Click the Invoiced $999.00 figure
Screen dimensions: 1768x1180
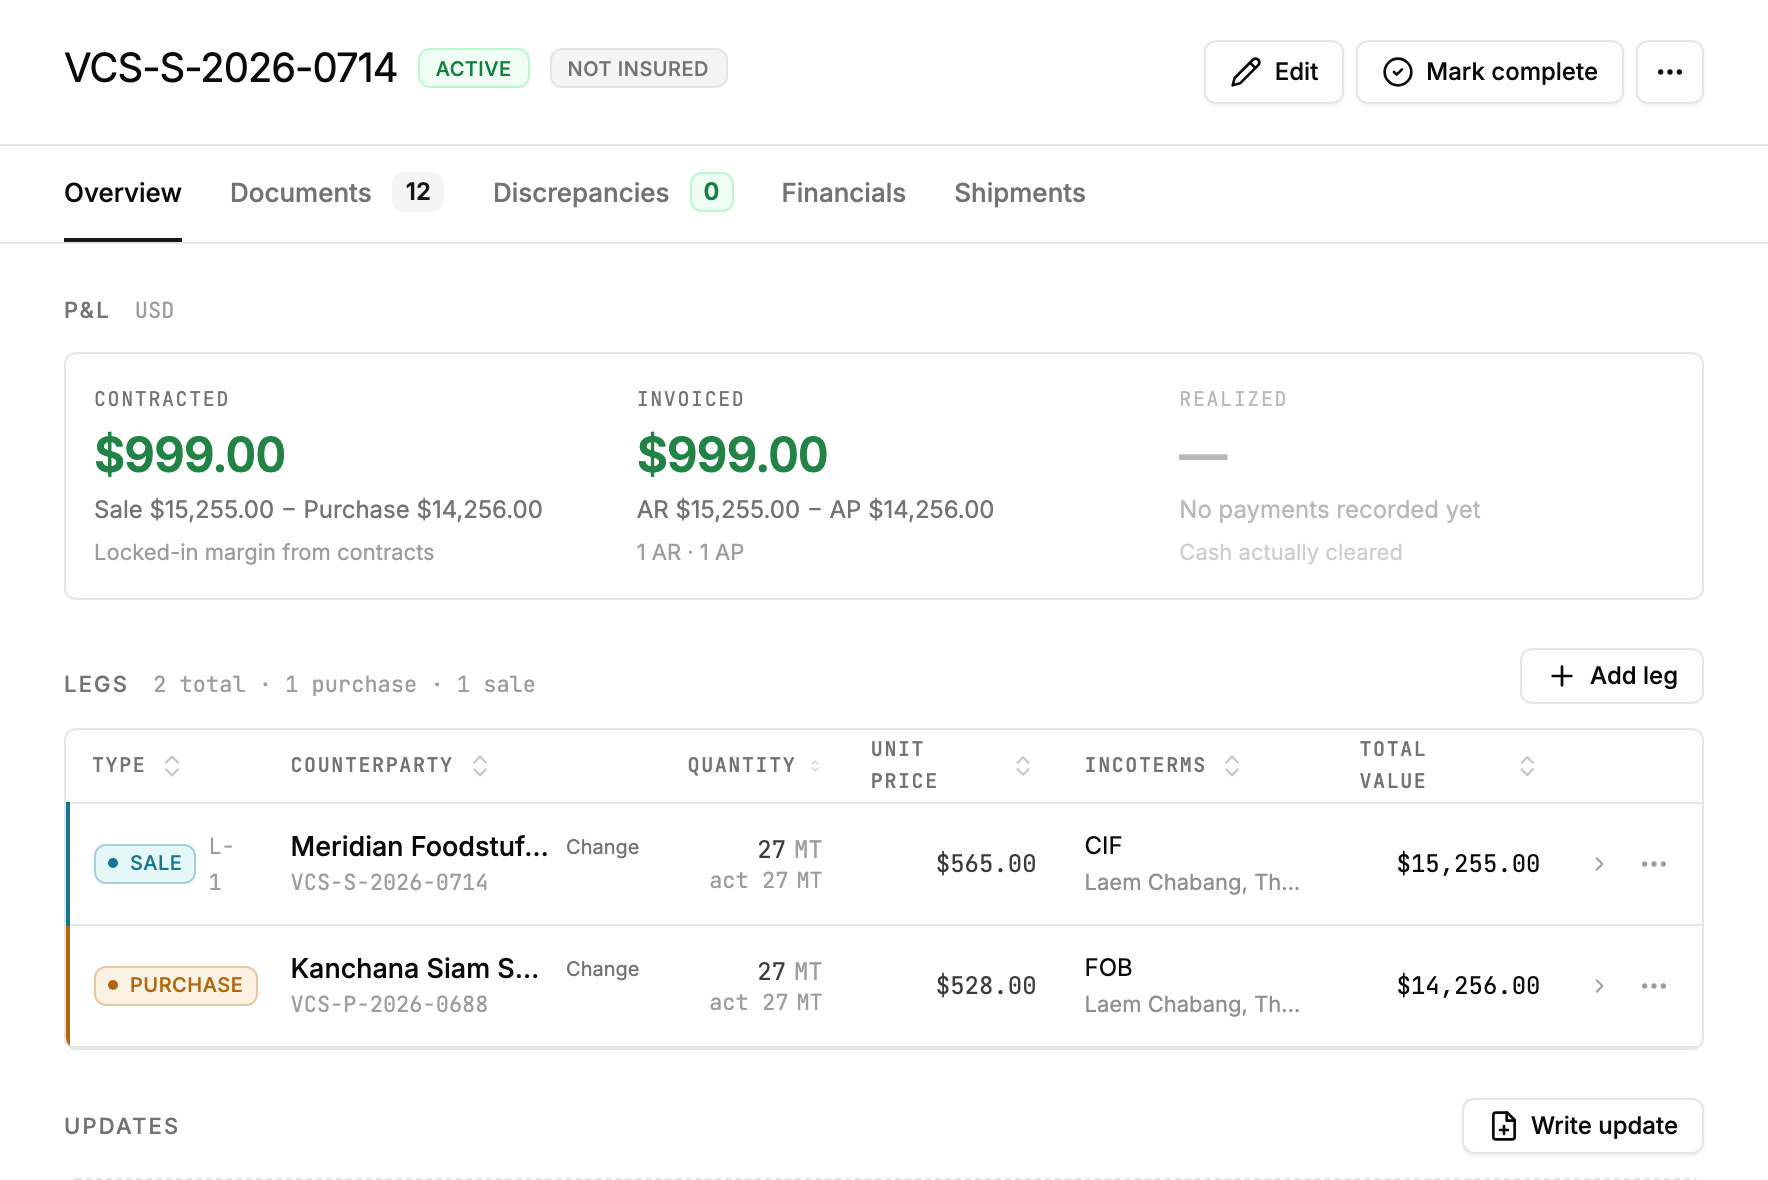pyautogui.click(x=732, y=455)
